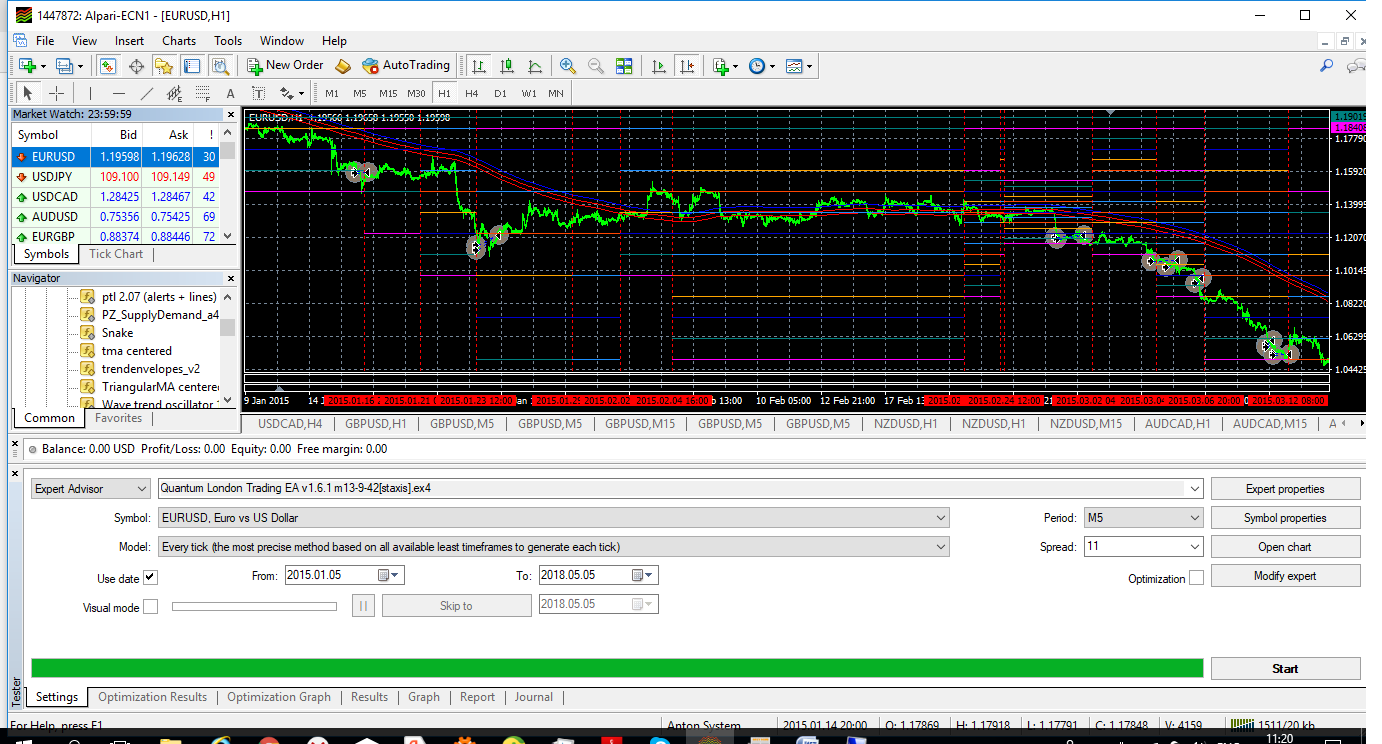
Task: Enable the Optimization checkbox
Action: click(1196, 578)
